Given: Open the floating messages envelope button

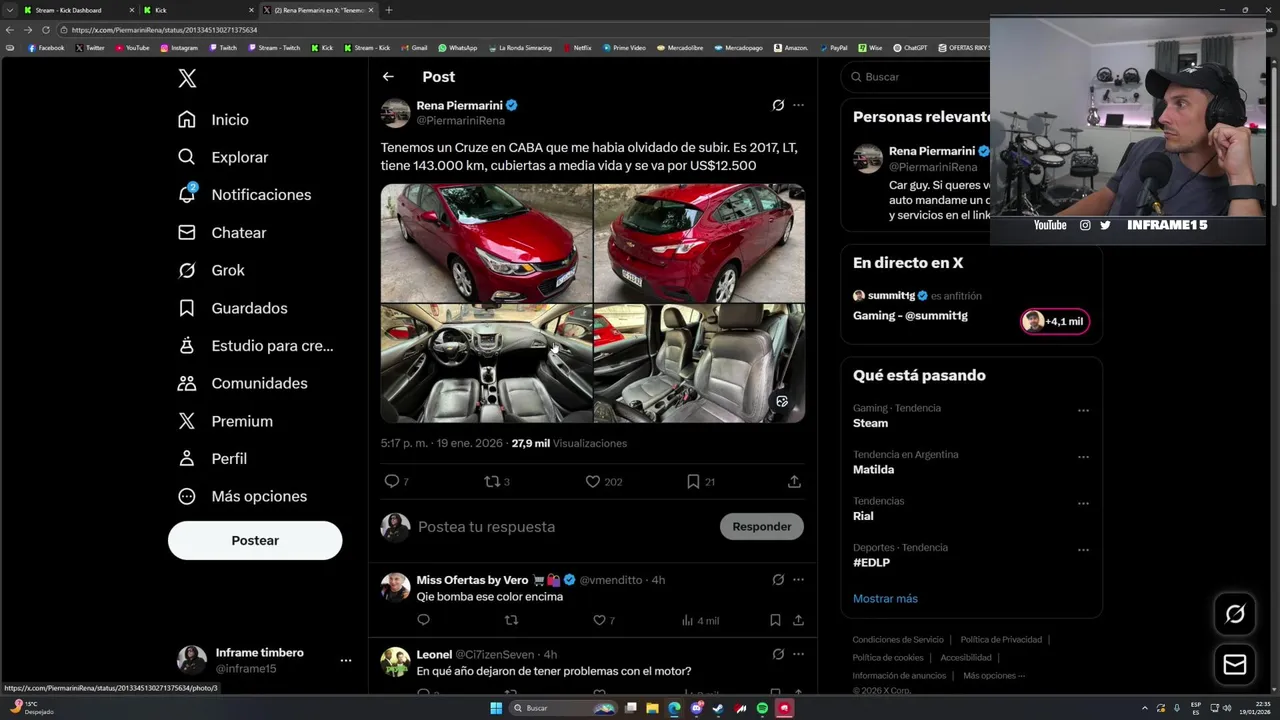Looking at the screenshot, I should point(1235,665).
